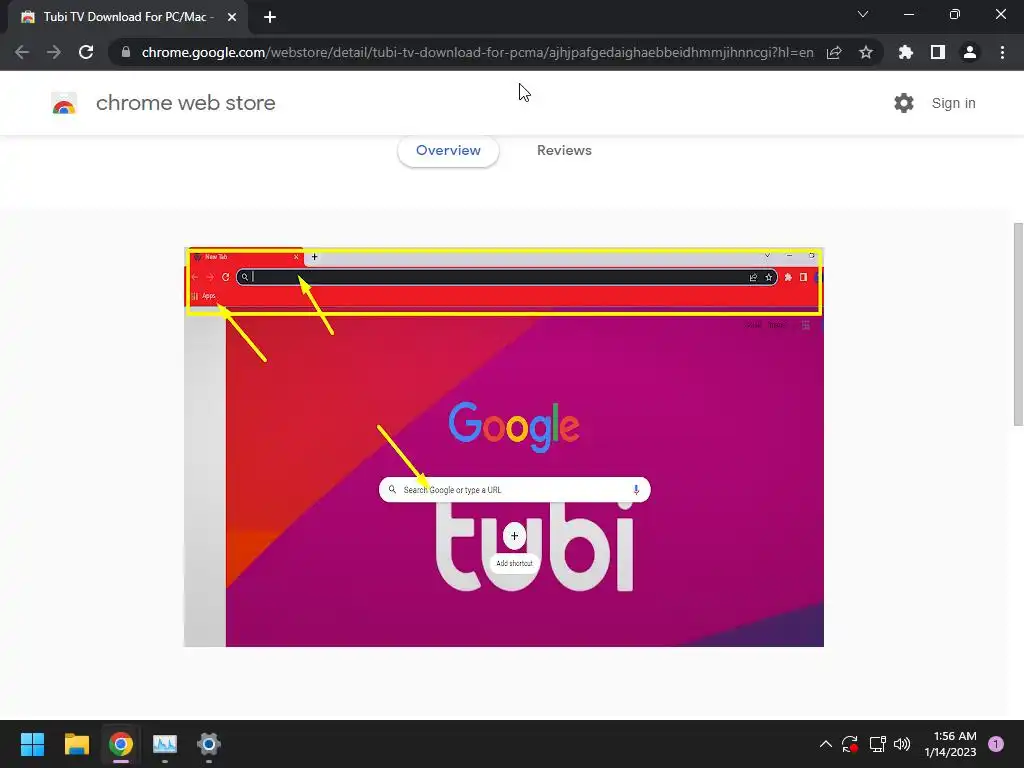Show hidden system tray icons
This screenshot has width=1024, height=768.
coord(825,744)
